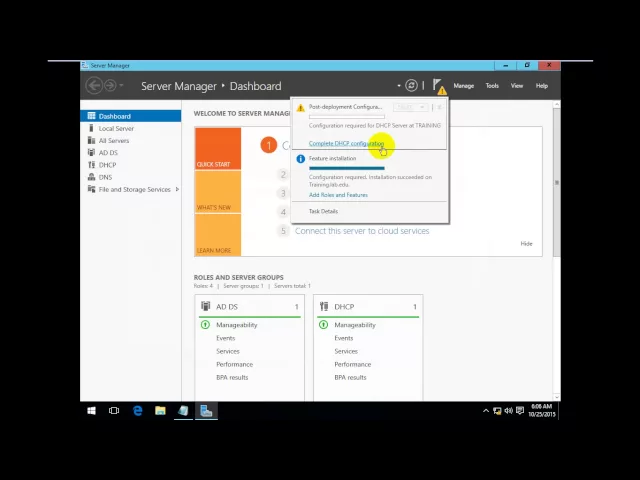Open Task View on the taskbar
The height and width of the screenshot is (480, 640).
(114, 411)
